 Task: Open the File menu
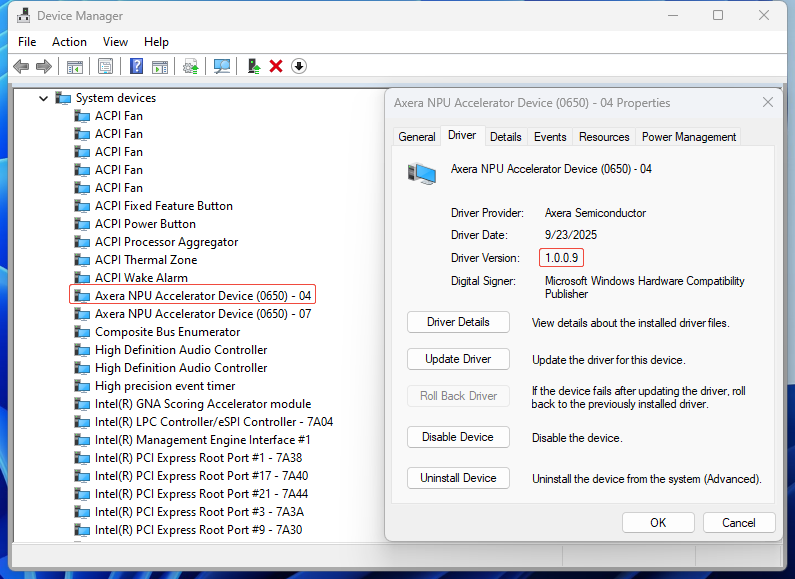(27, 42)
